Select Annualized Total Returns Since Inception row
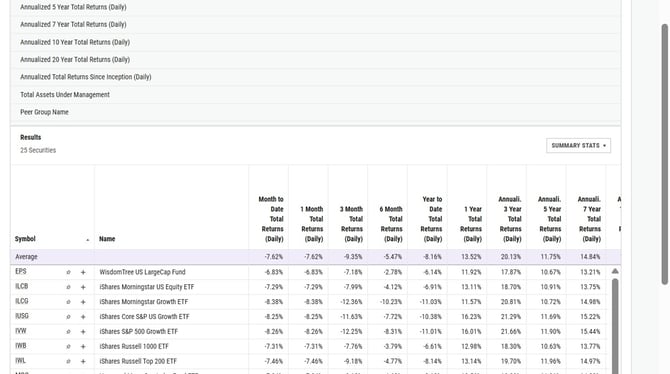The width and height of the screenshot is (670, 374). point(315,77)
